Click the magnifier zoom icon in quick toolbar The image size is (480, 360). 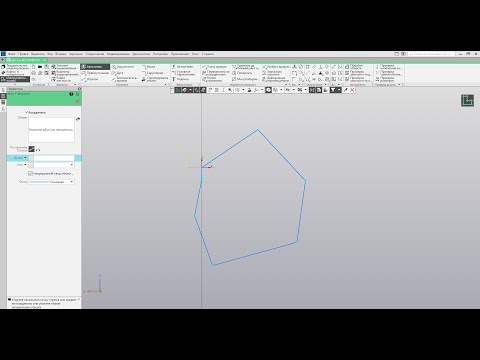tap(237, 90)
